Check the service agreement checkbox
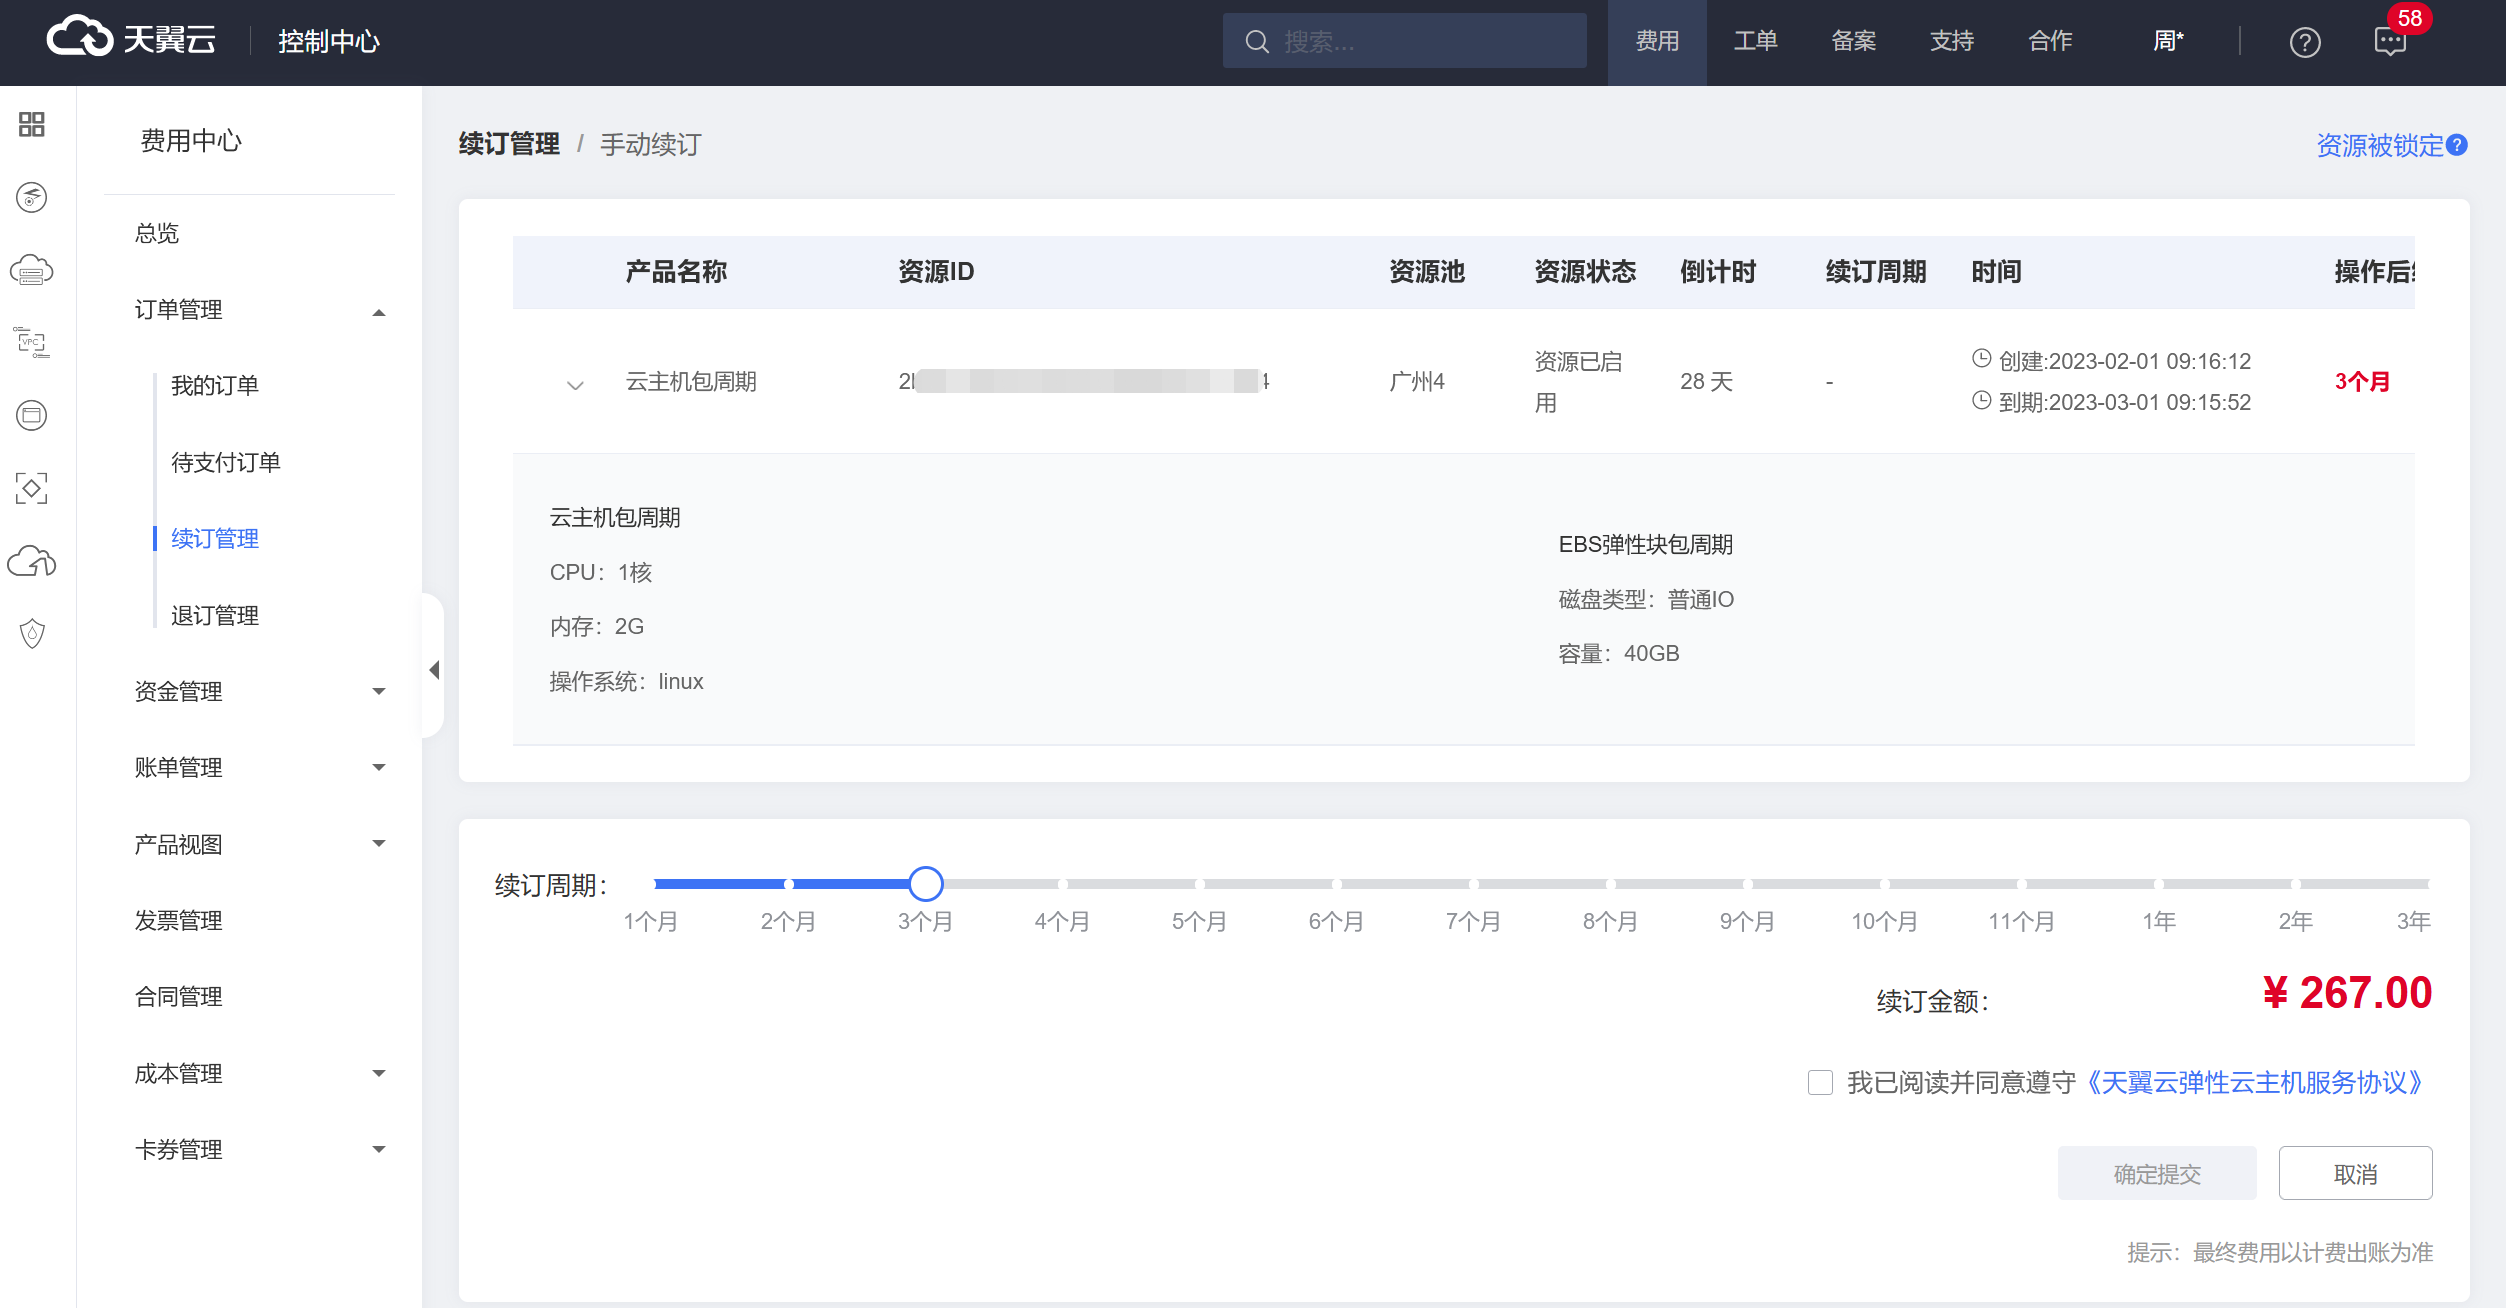Viewport: 2506px width, 1308px height. (x=1820, y=1083)
